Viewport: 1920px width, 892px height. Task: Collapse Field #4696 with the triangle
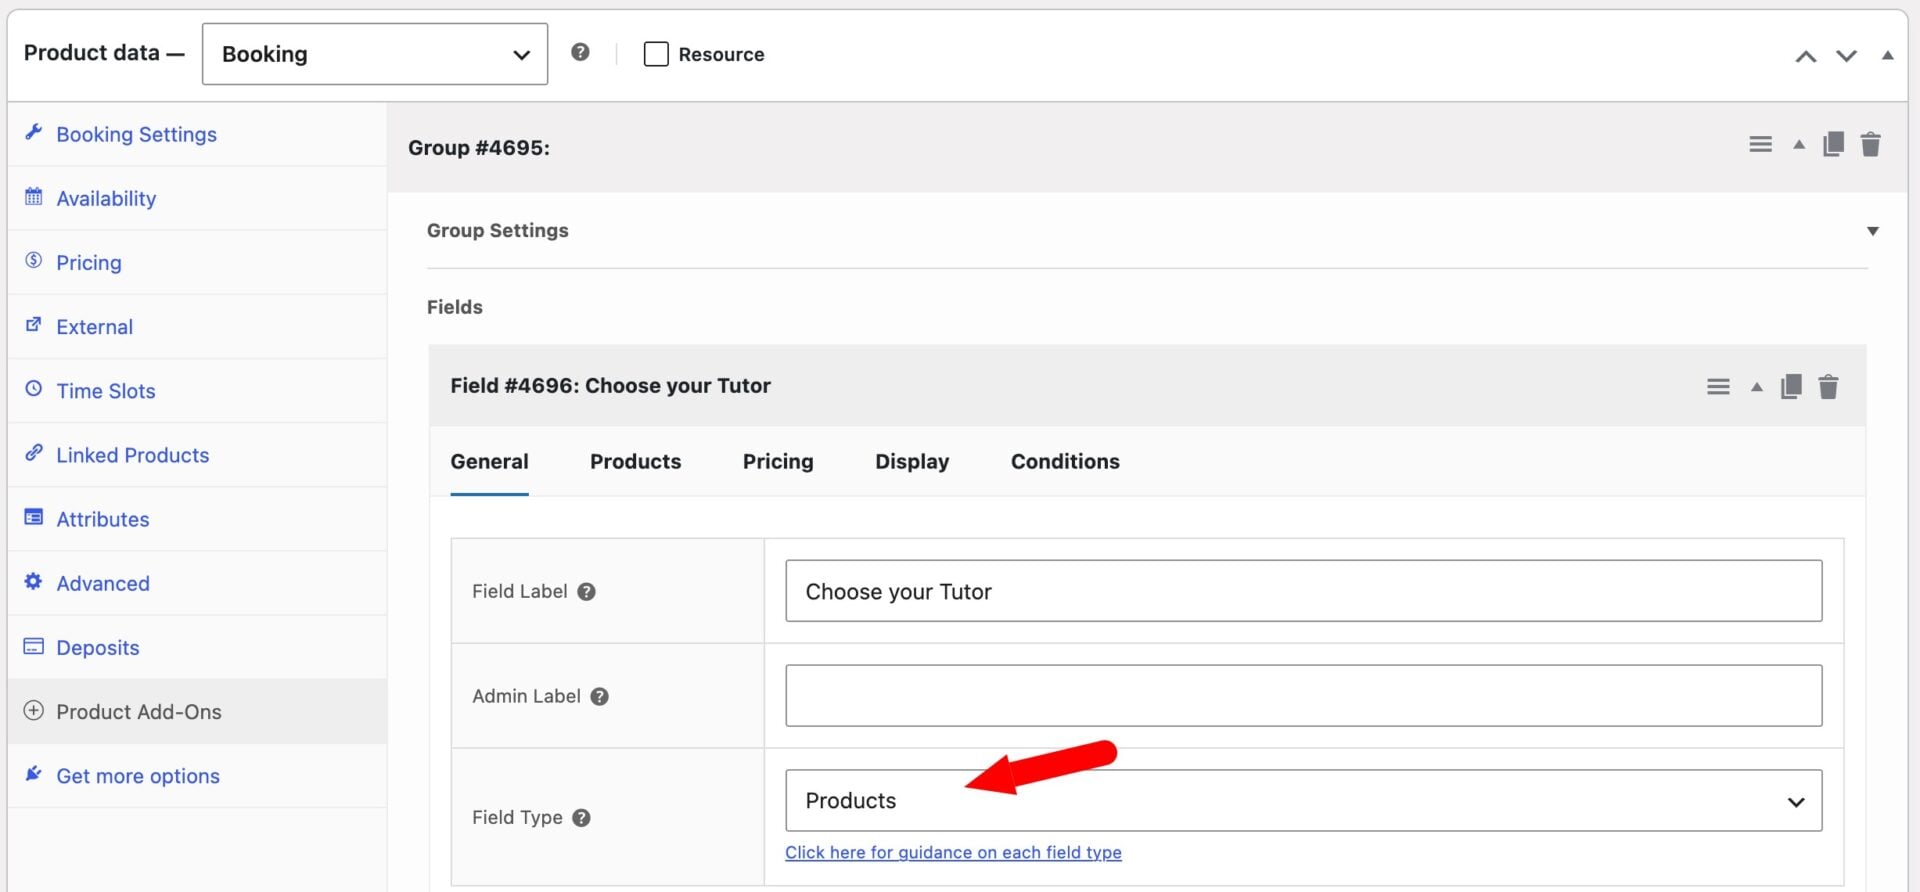point(1757,387)
